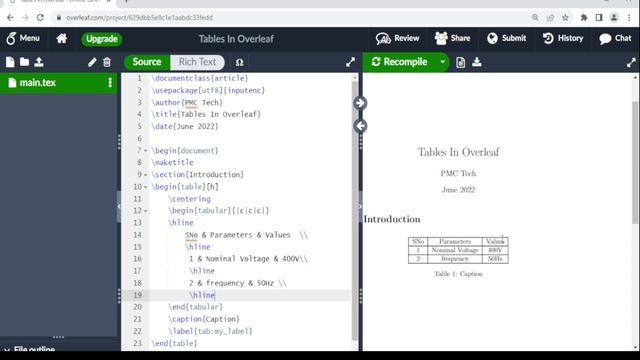Image resolution: width=640 pixels, height=360 pixels.
Task: View logs and output files icon
Action: pyautogui.click(x=460, y=62)
